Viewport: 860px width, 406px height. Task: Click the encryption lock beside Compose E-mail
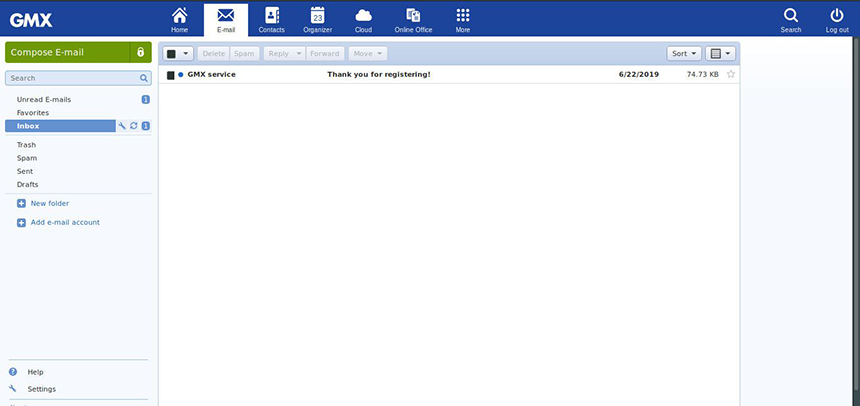[140, 52]
